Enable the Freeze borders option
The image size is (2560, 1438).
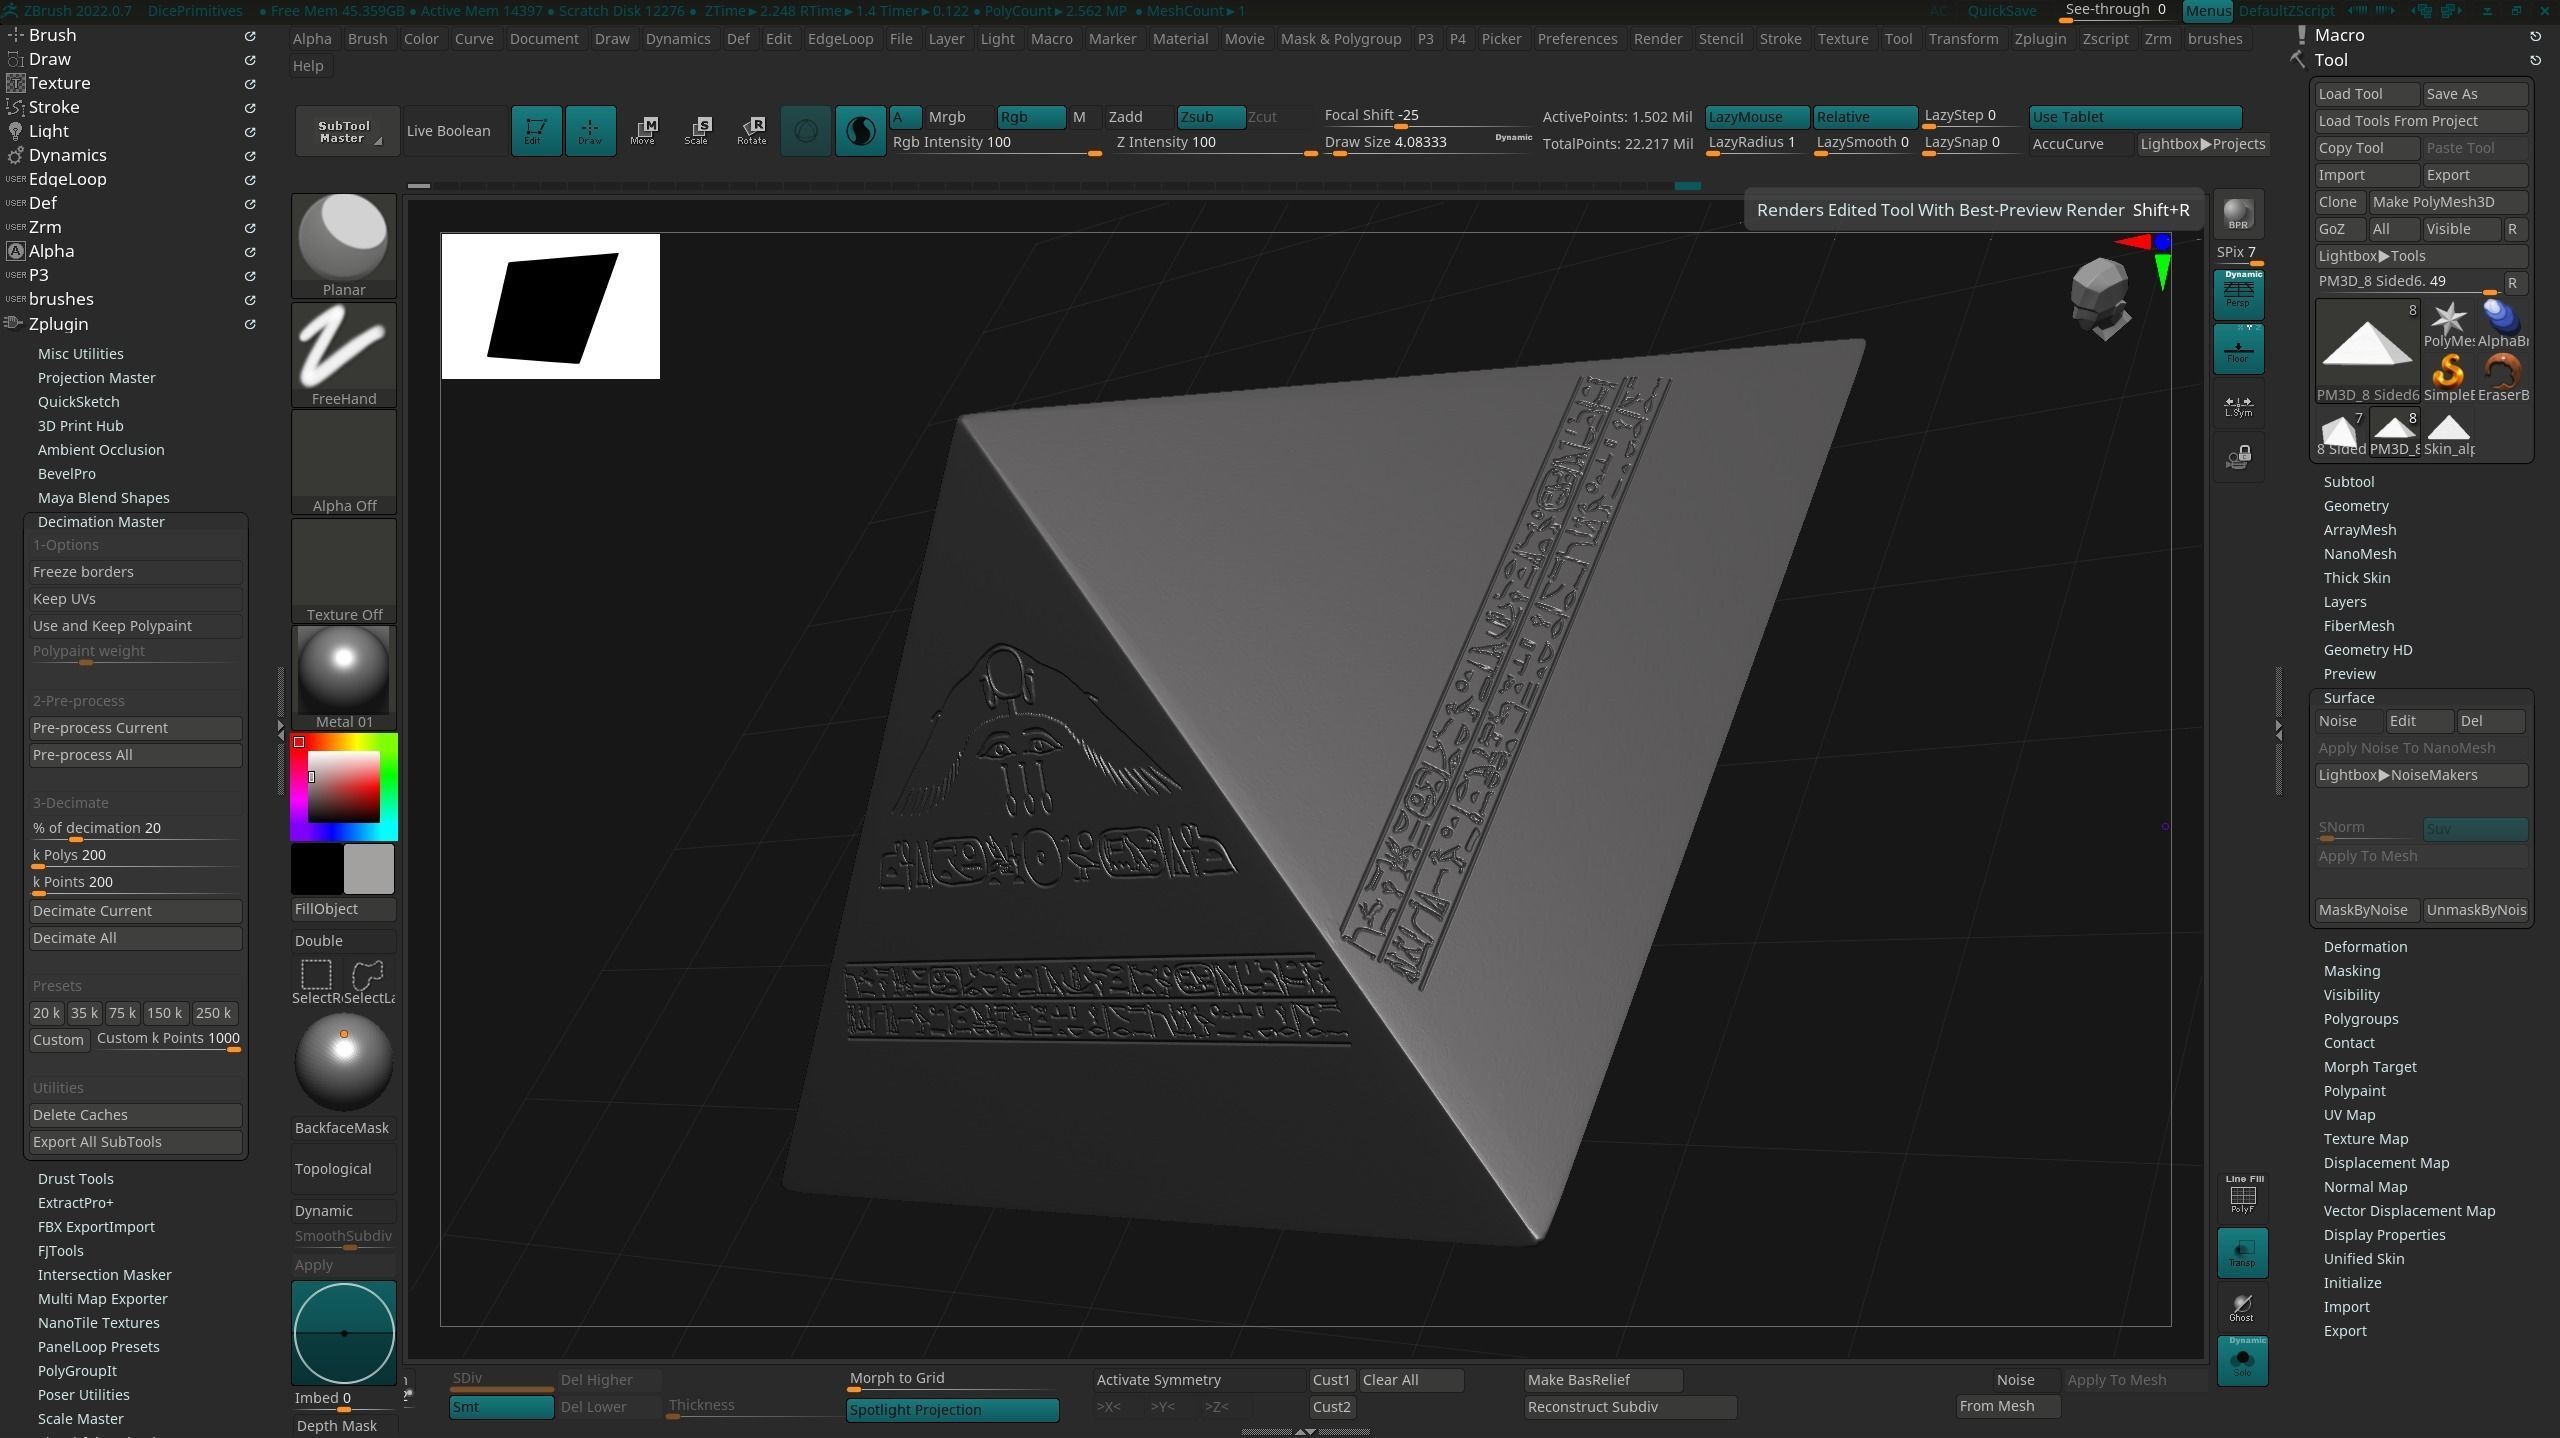pos(135,572)
